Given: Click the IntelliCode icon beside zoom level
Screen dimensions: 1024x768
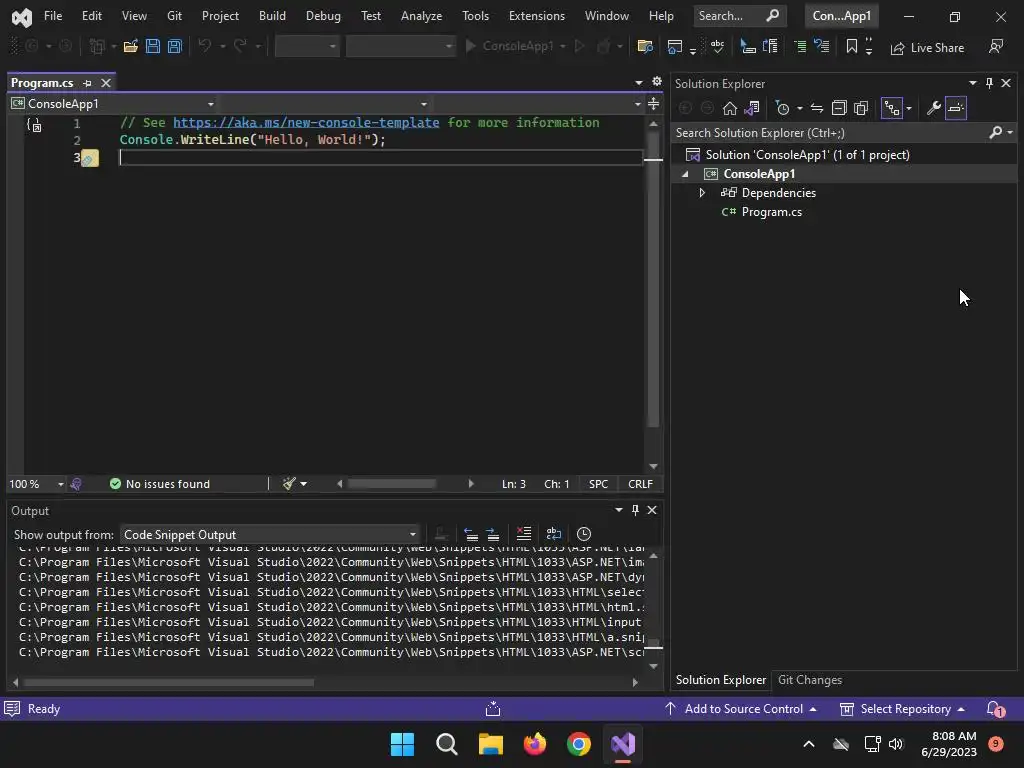Looking at the screenshot, I should [76, 484].
